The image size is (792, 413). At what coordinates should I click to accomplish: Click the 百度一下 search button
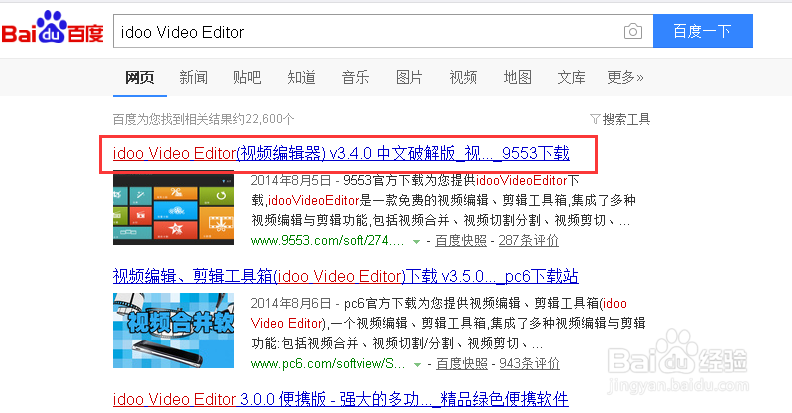(x=703, y=31)
